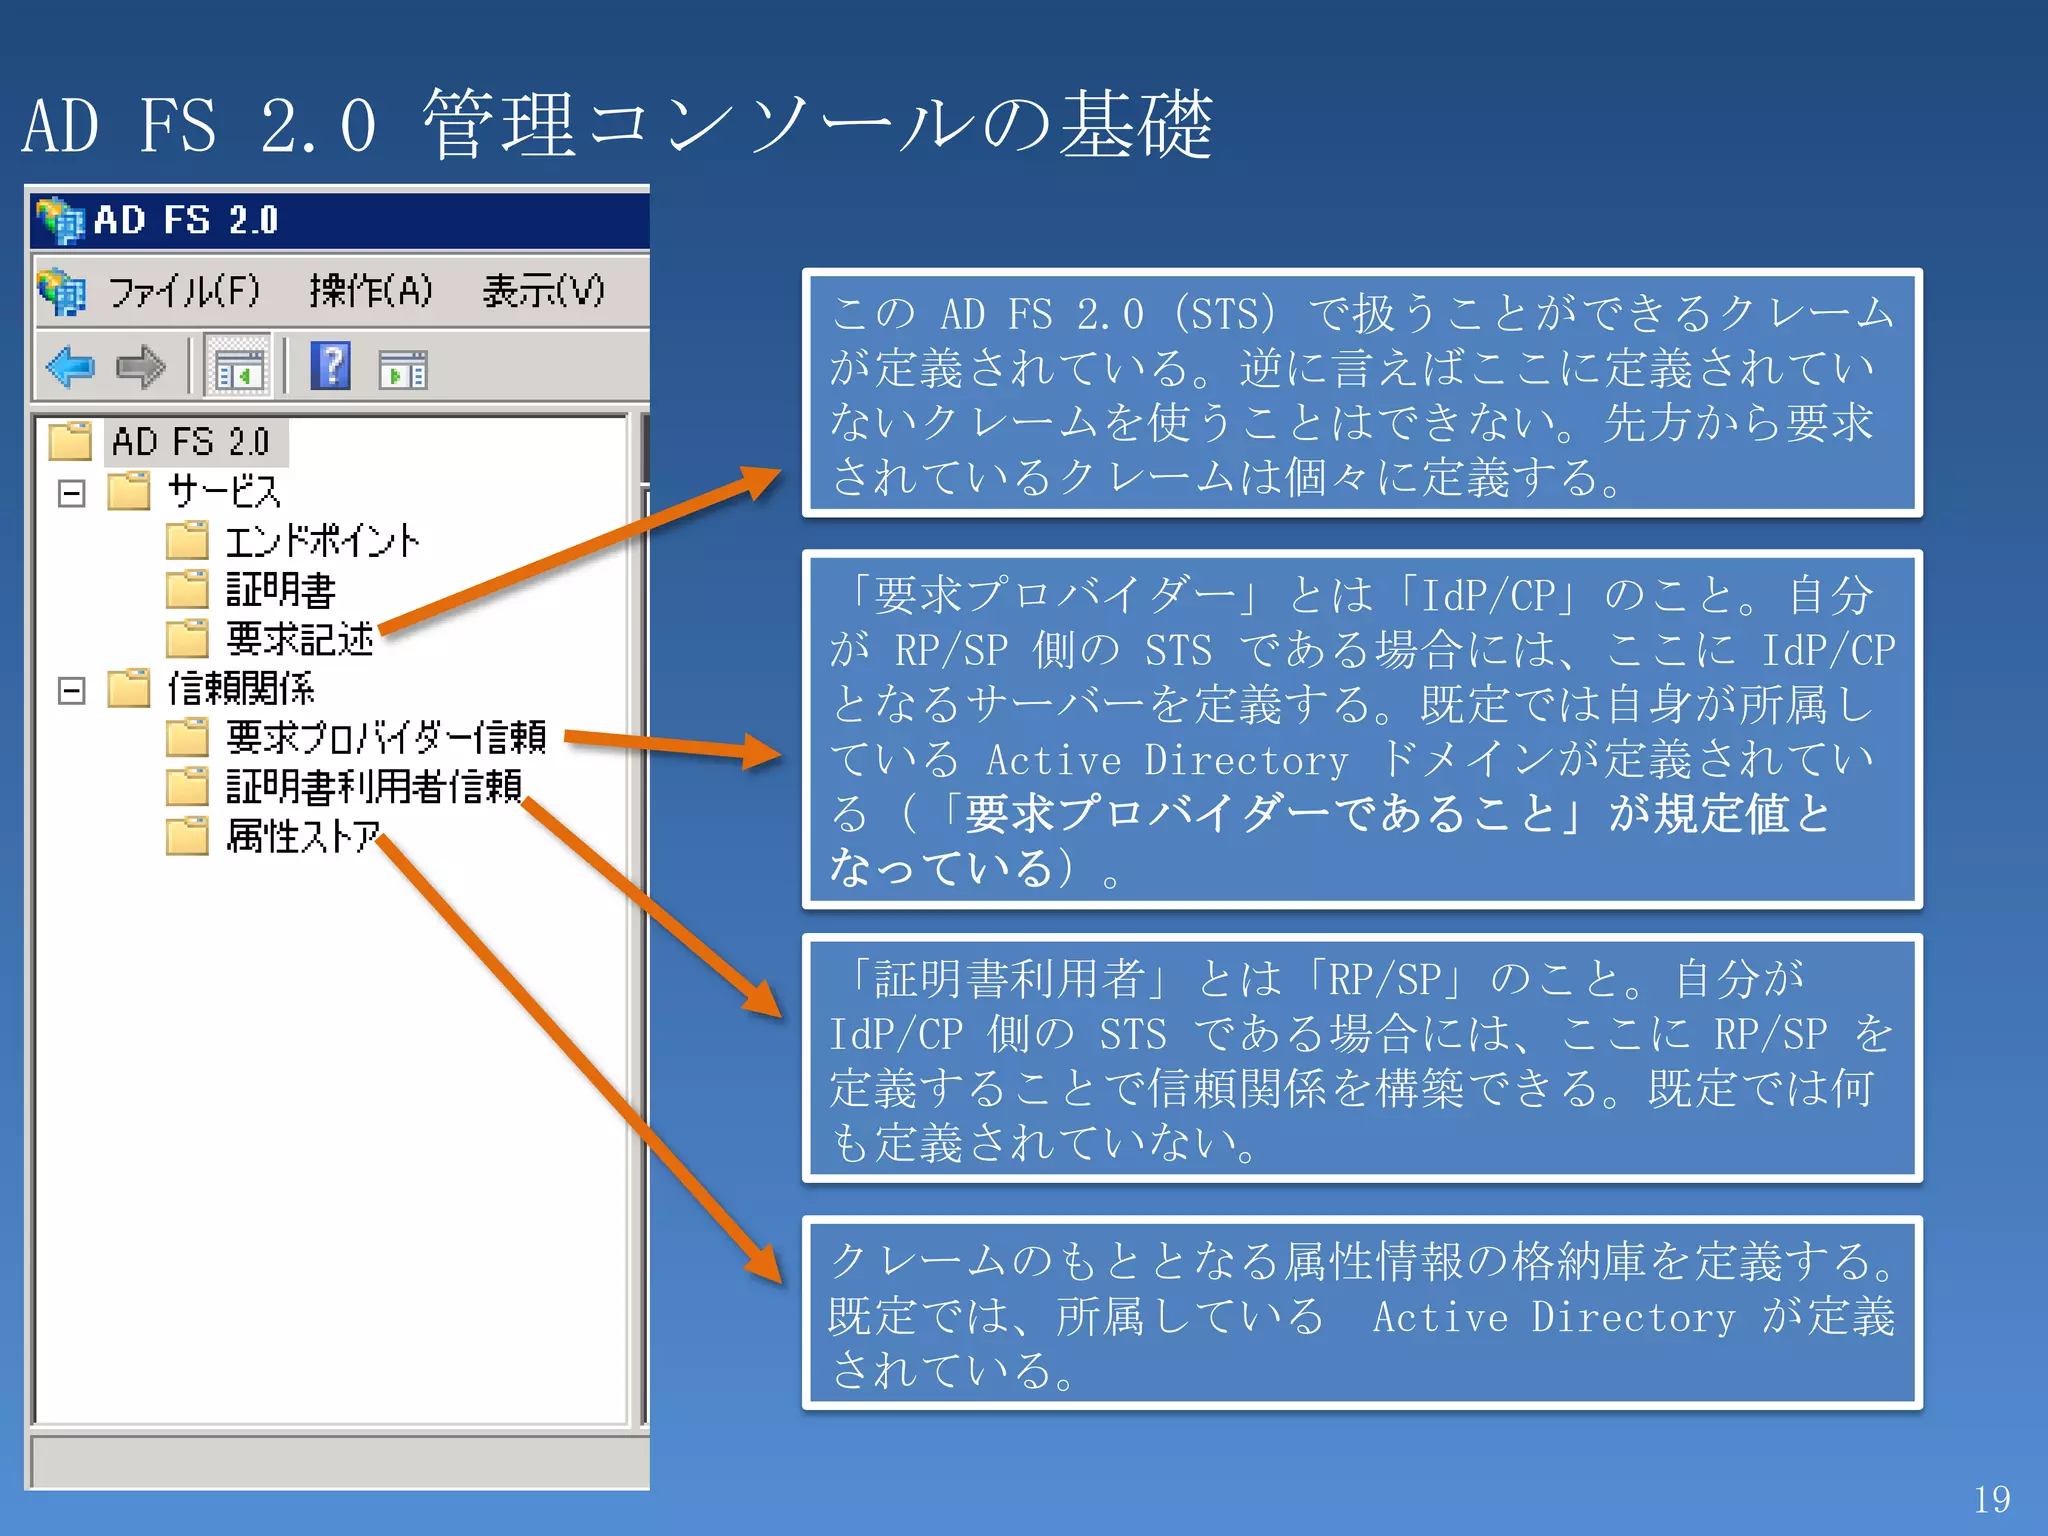Click the folder icon next to エンドポイント
The height and width of the screenshot is (1536, 2048).
tap(187, 541)
